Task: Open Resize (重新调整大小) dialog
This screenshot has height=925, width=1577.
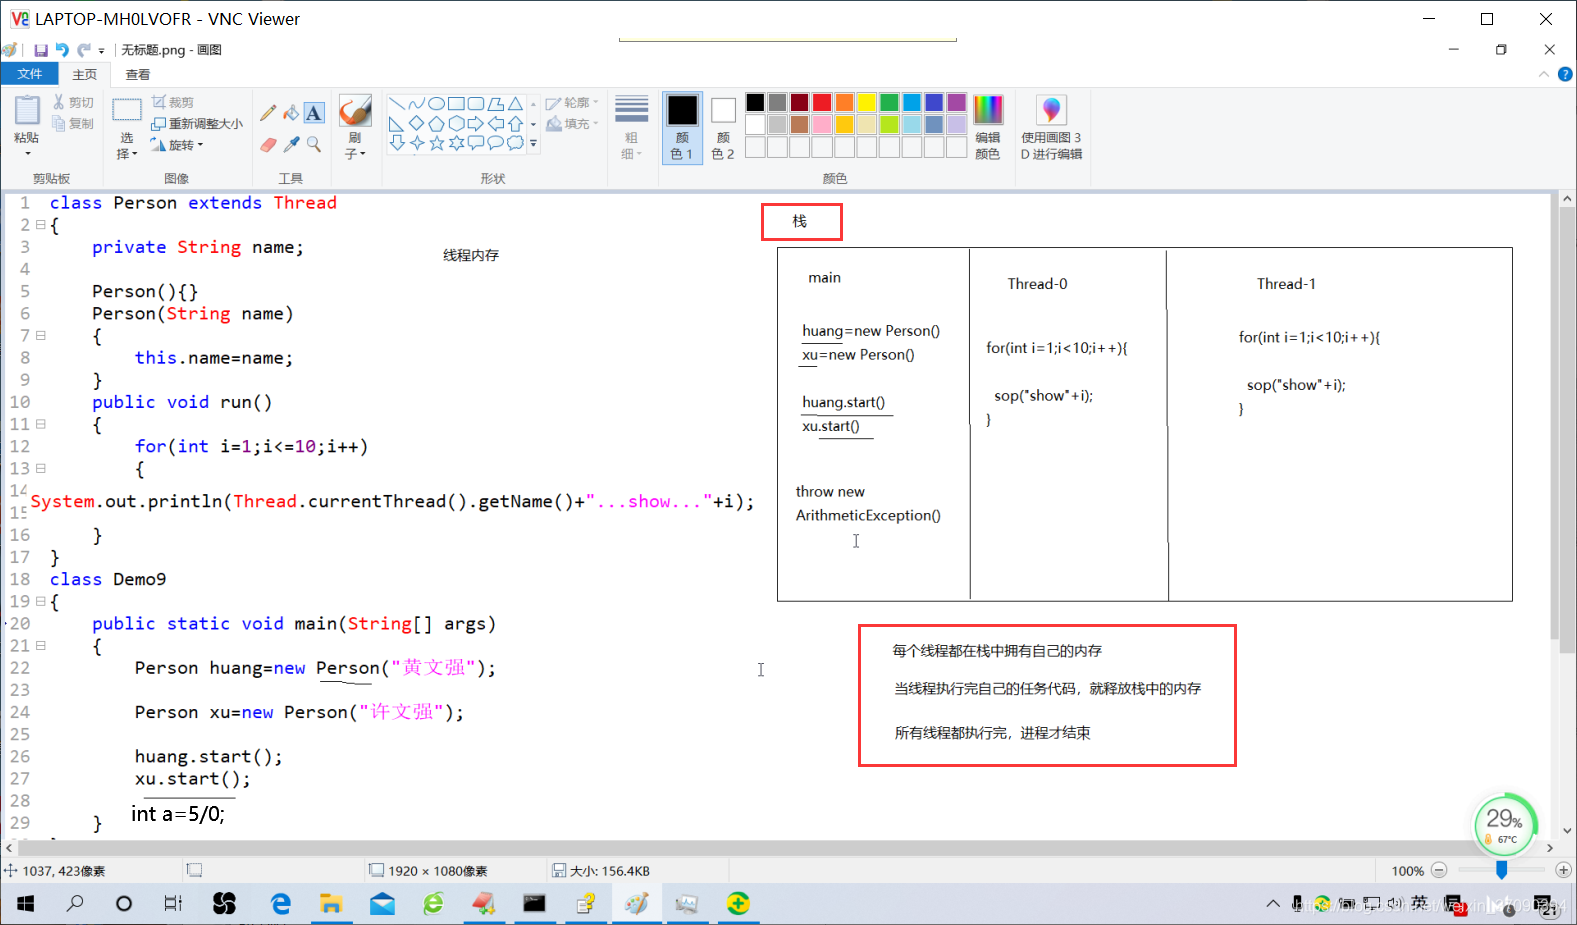Action: (197, 123)
